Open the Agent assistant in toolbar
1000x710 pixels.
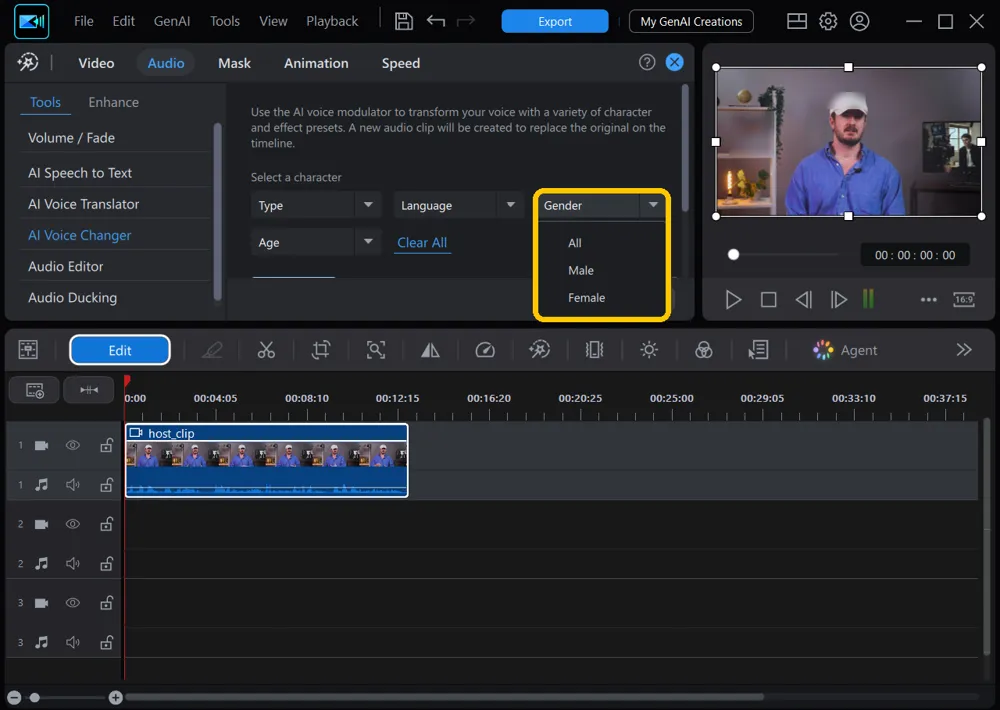844,350
